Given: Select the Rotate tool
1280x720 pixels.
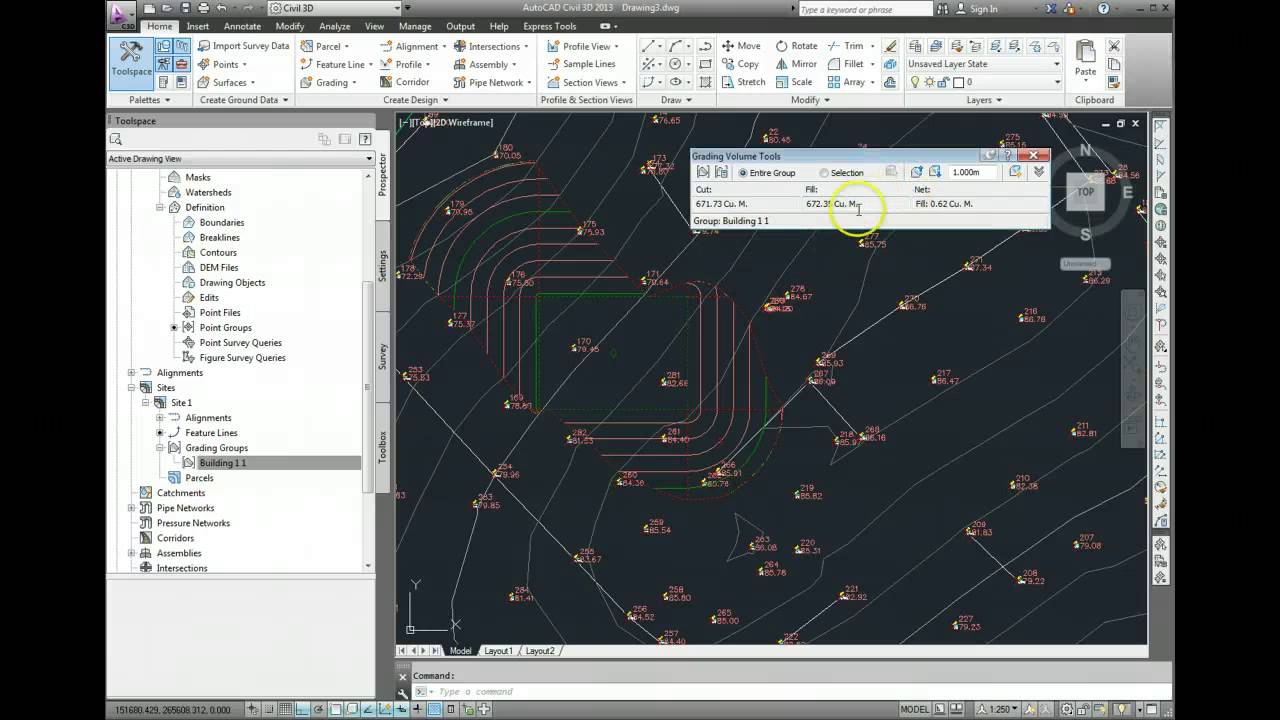Looking at the screenshot, I should 795,46.
